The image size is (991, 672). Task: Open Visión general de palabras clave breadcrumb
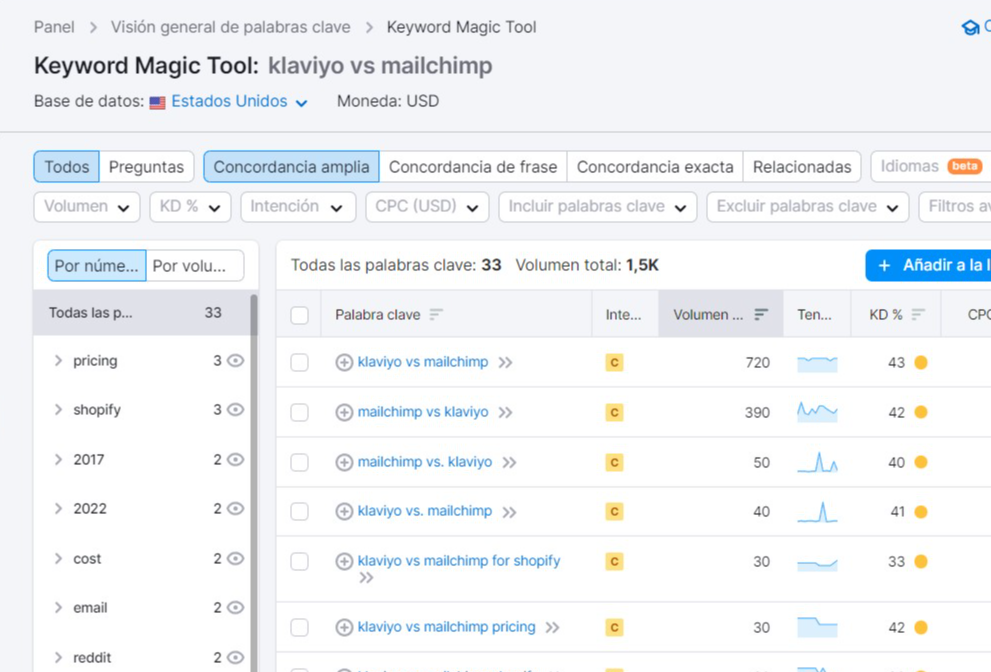(x=231, y=27)
